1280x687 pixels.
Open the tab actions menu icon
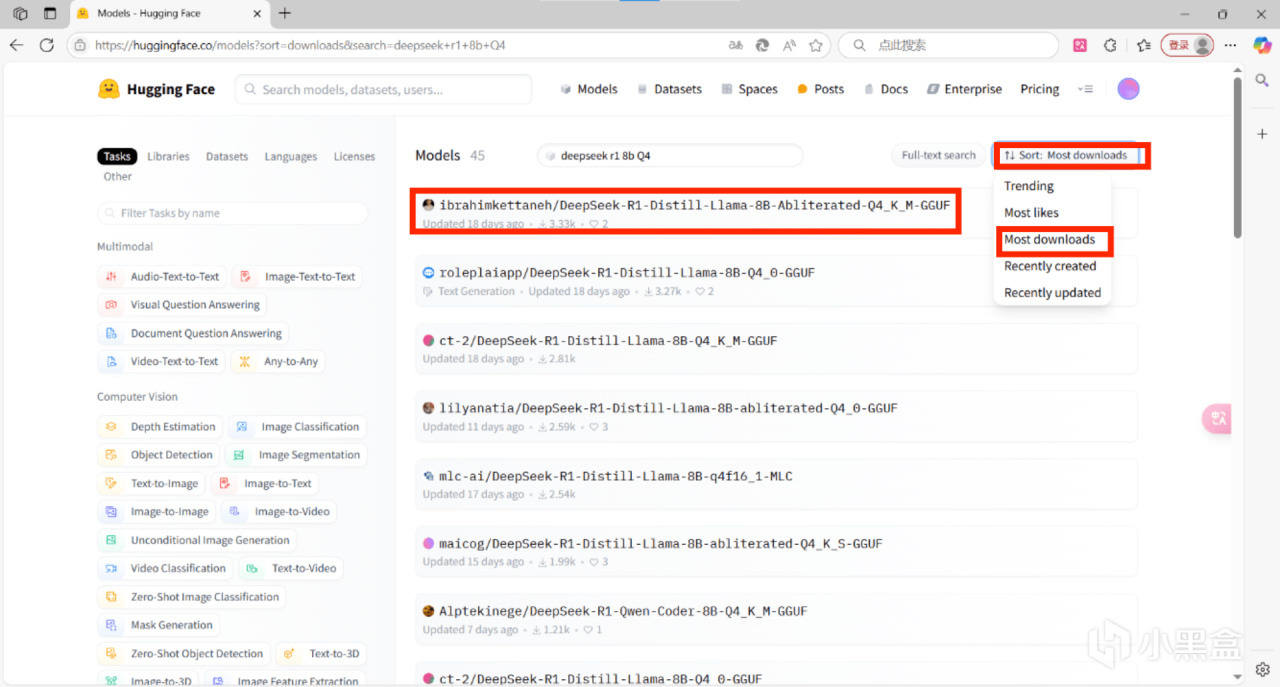tap(50, 13)
